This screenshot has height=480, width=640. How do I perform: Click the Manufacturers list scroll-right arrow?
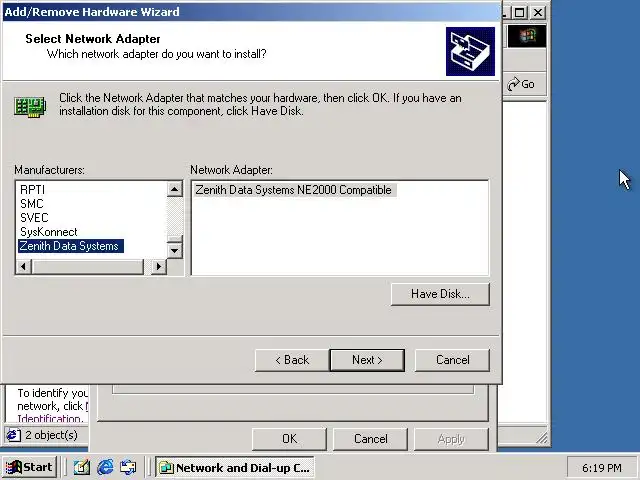coord(159,267)
